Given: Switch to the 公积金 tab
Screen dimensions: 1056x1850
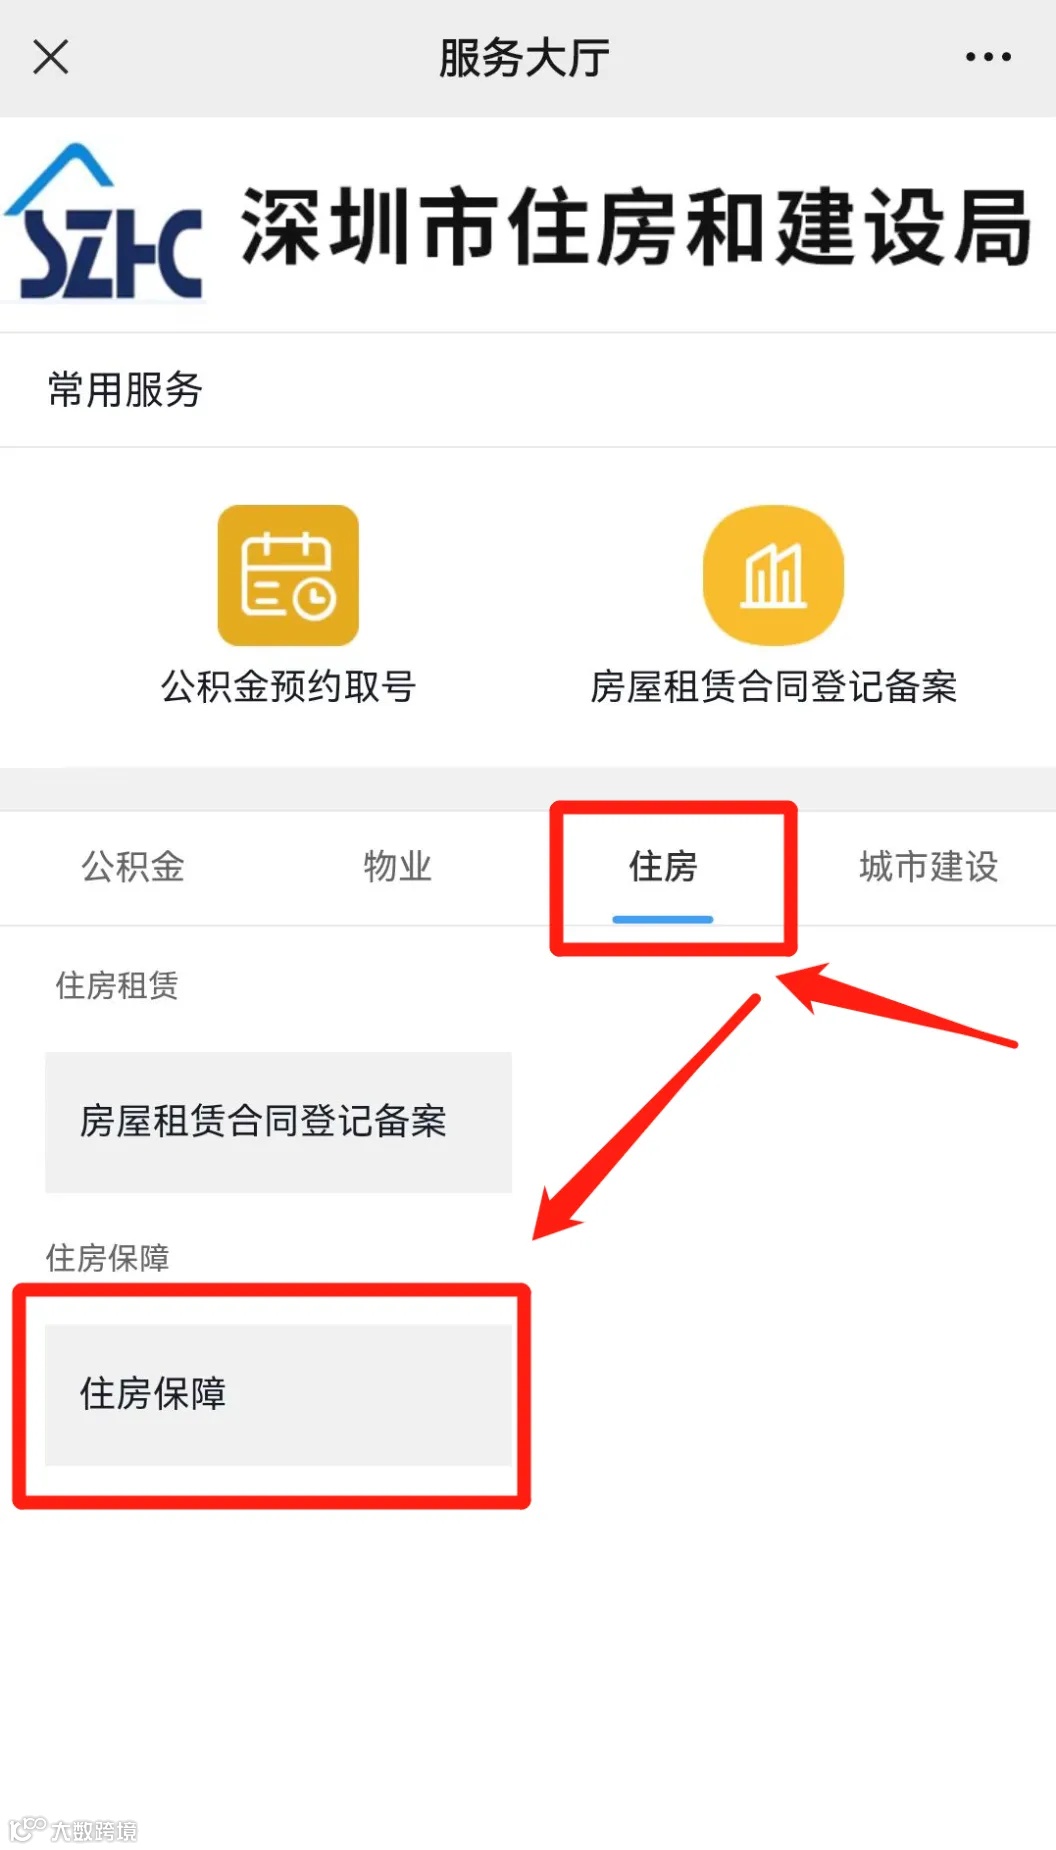Looking at the screenshot, I should click(133, 866).
